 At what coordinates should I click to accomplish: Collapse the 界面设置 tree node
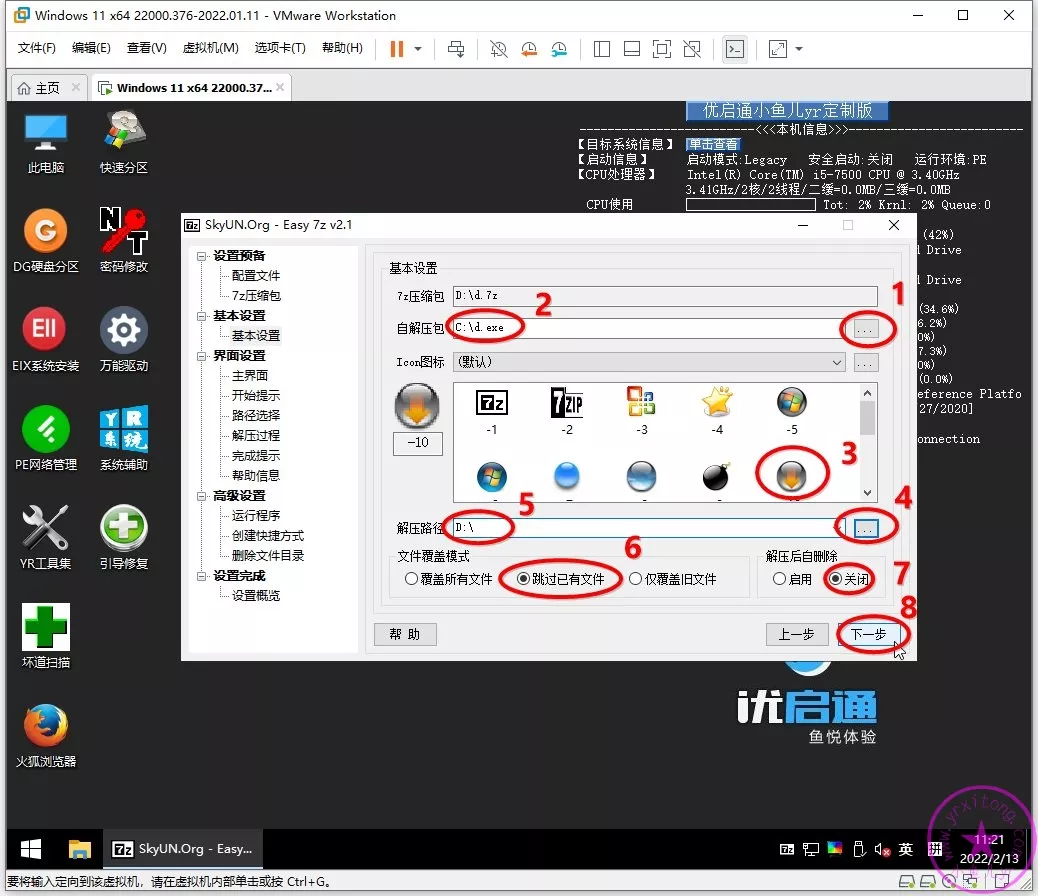click(202, 356)
